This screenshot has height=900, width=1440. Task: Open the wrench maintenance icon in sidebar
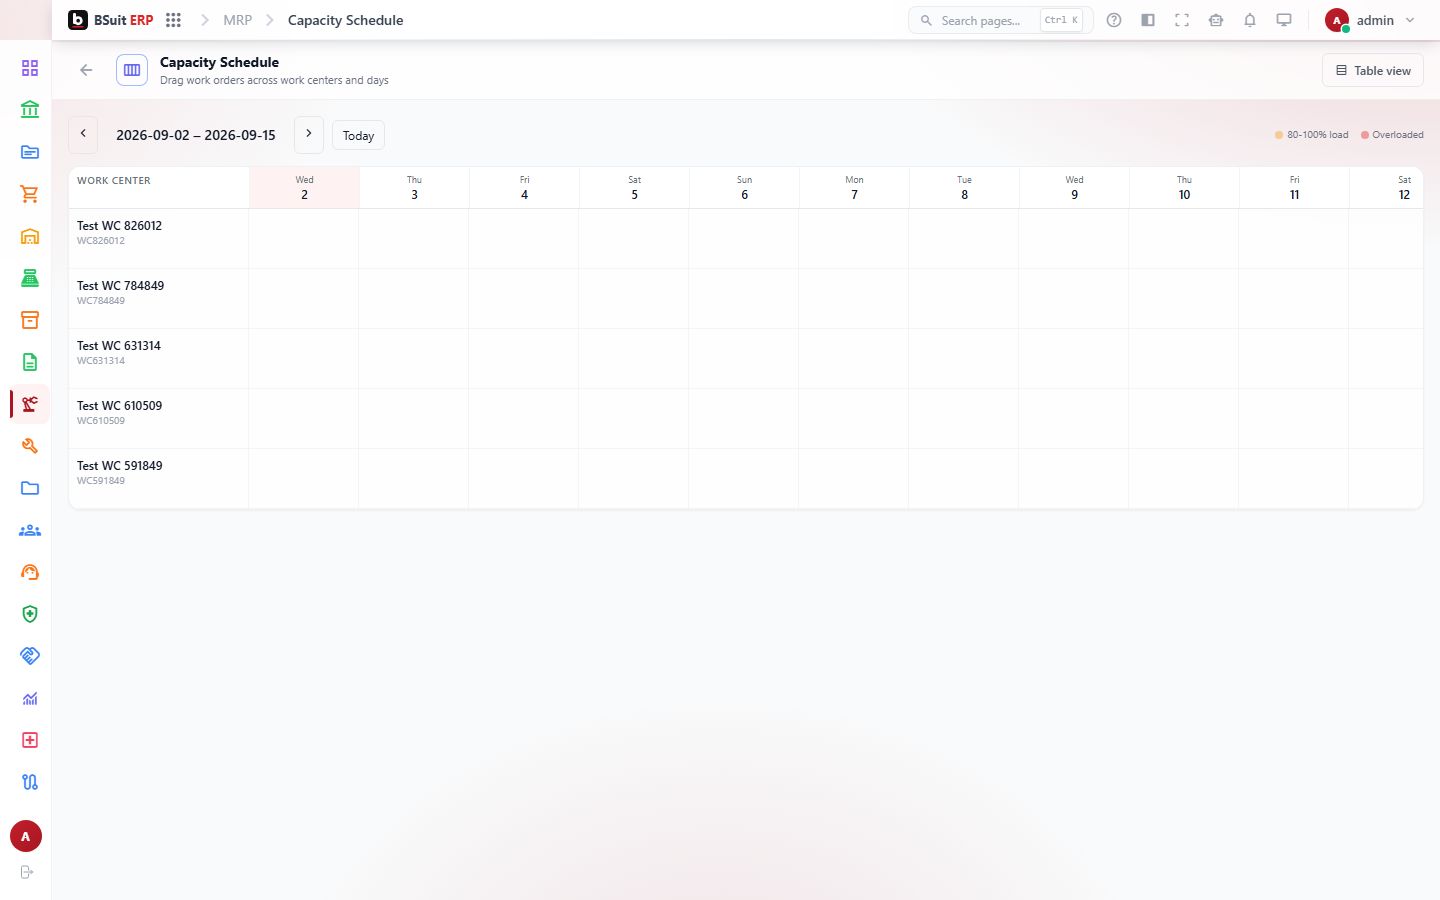(30, 446)
